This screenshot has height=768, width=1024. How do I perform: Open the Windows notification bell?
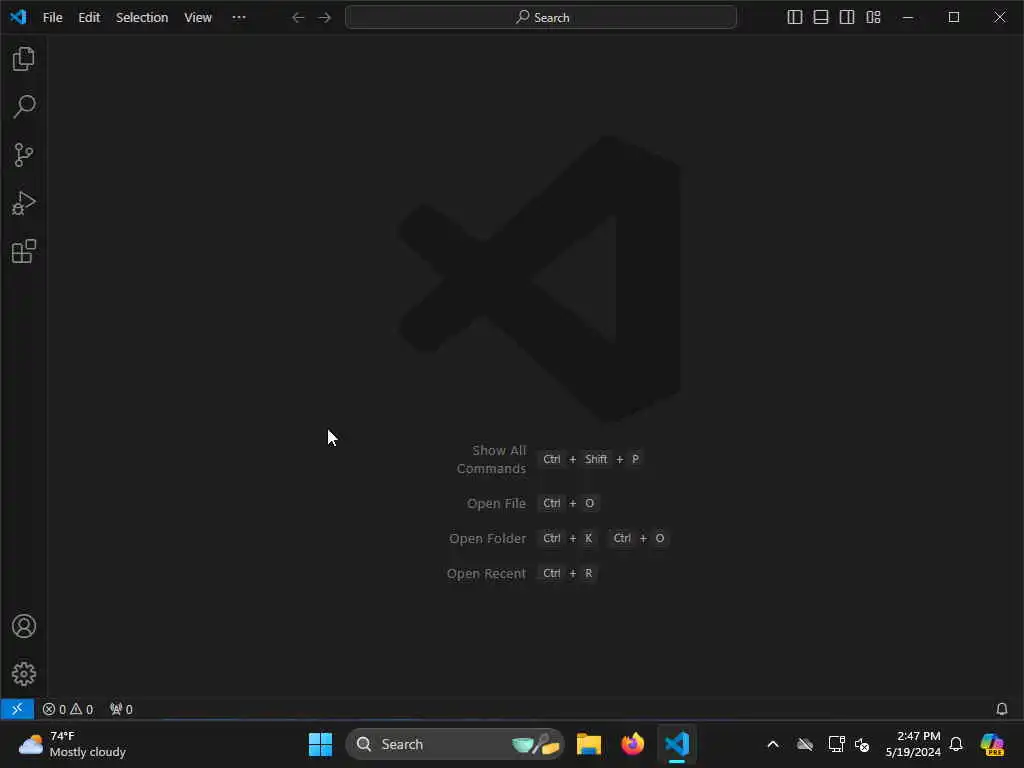[956, 744]
